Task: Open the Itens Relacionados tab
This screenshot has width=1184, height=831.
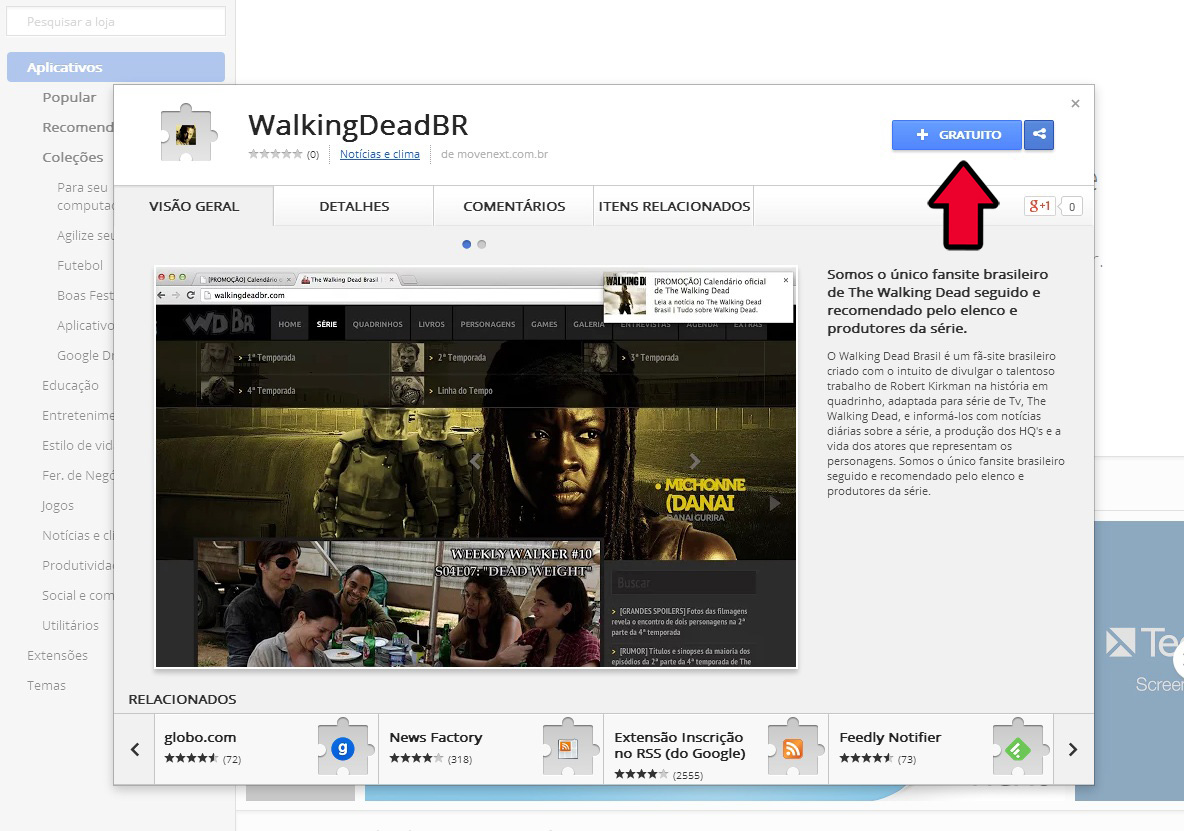Action: [674, 206]
